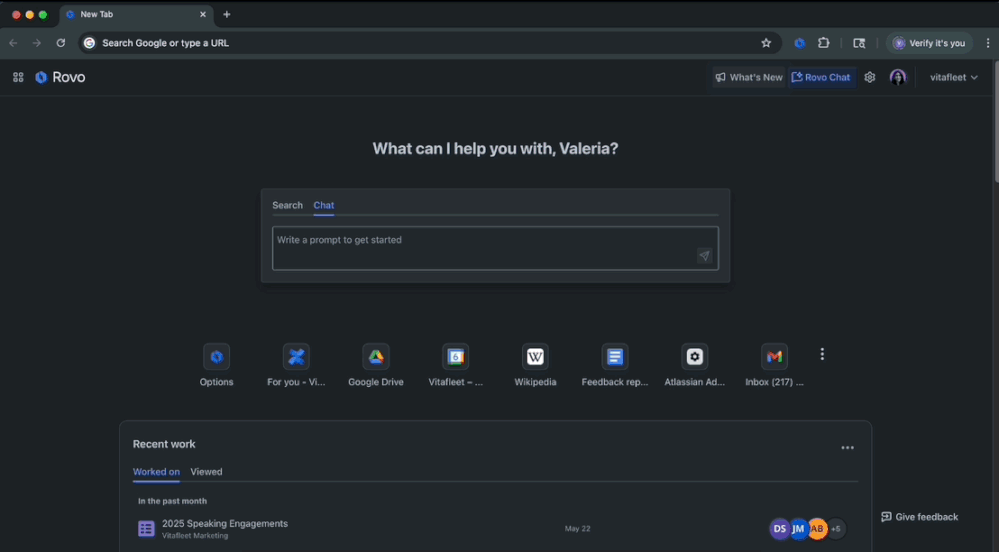
Task: Open the app switcher grid icon
Action: (x=18, y=77)
